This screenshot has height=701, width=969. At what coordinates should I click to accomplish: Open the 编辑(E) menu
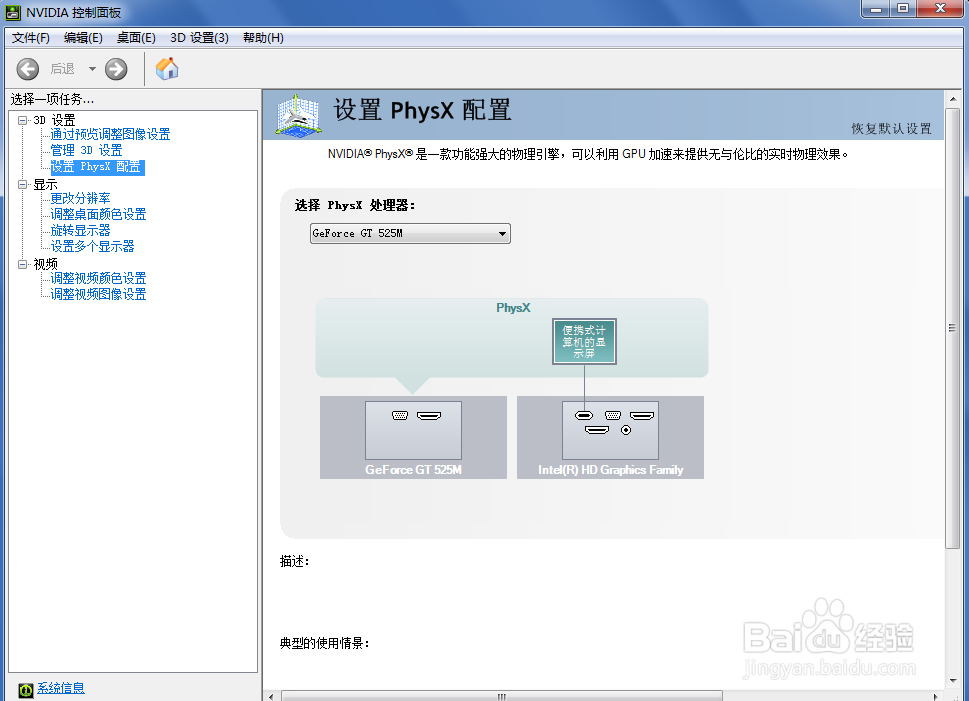pos(83,38)
